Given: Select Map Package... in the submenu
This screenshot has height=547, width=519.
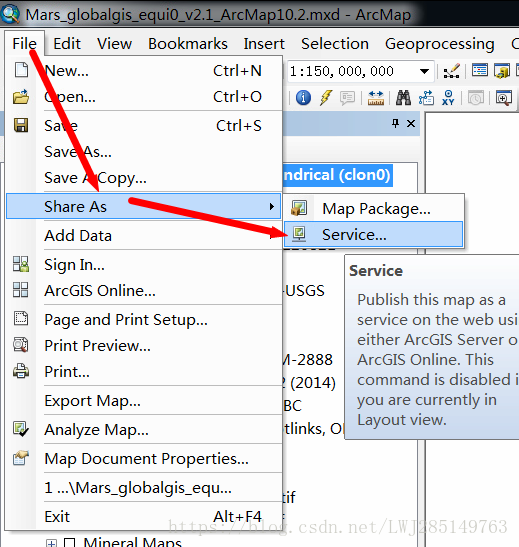Looking at the screenshot, I should [374, 209].
